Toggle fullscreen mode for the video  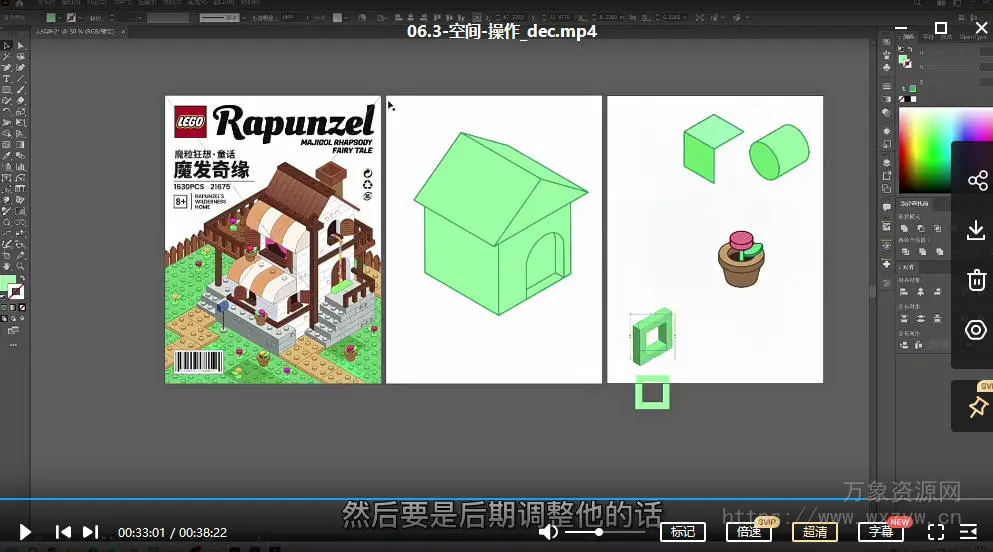coord(936,532)
